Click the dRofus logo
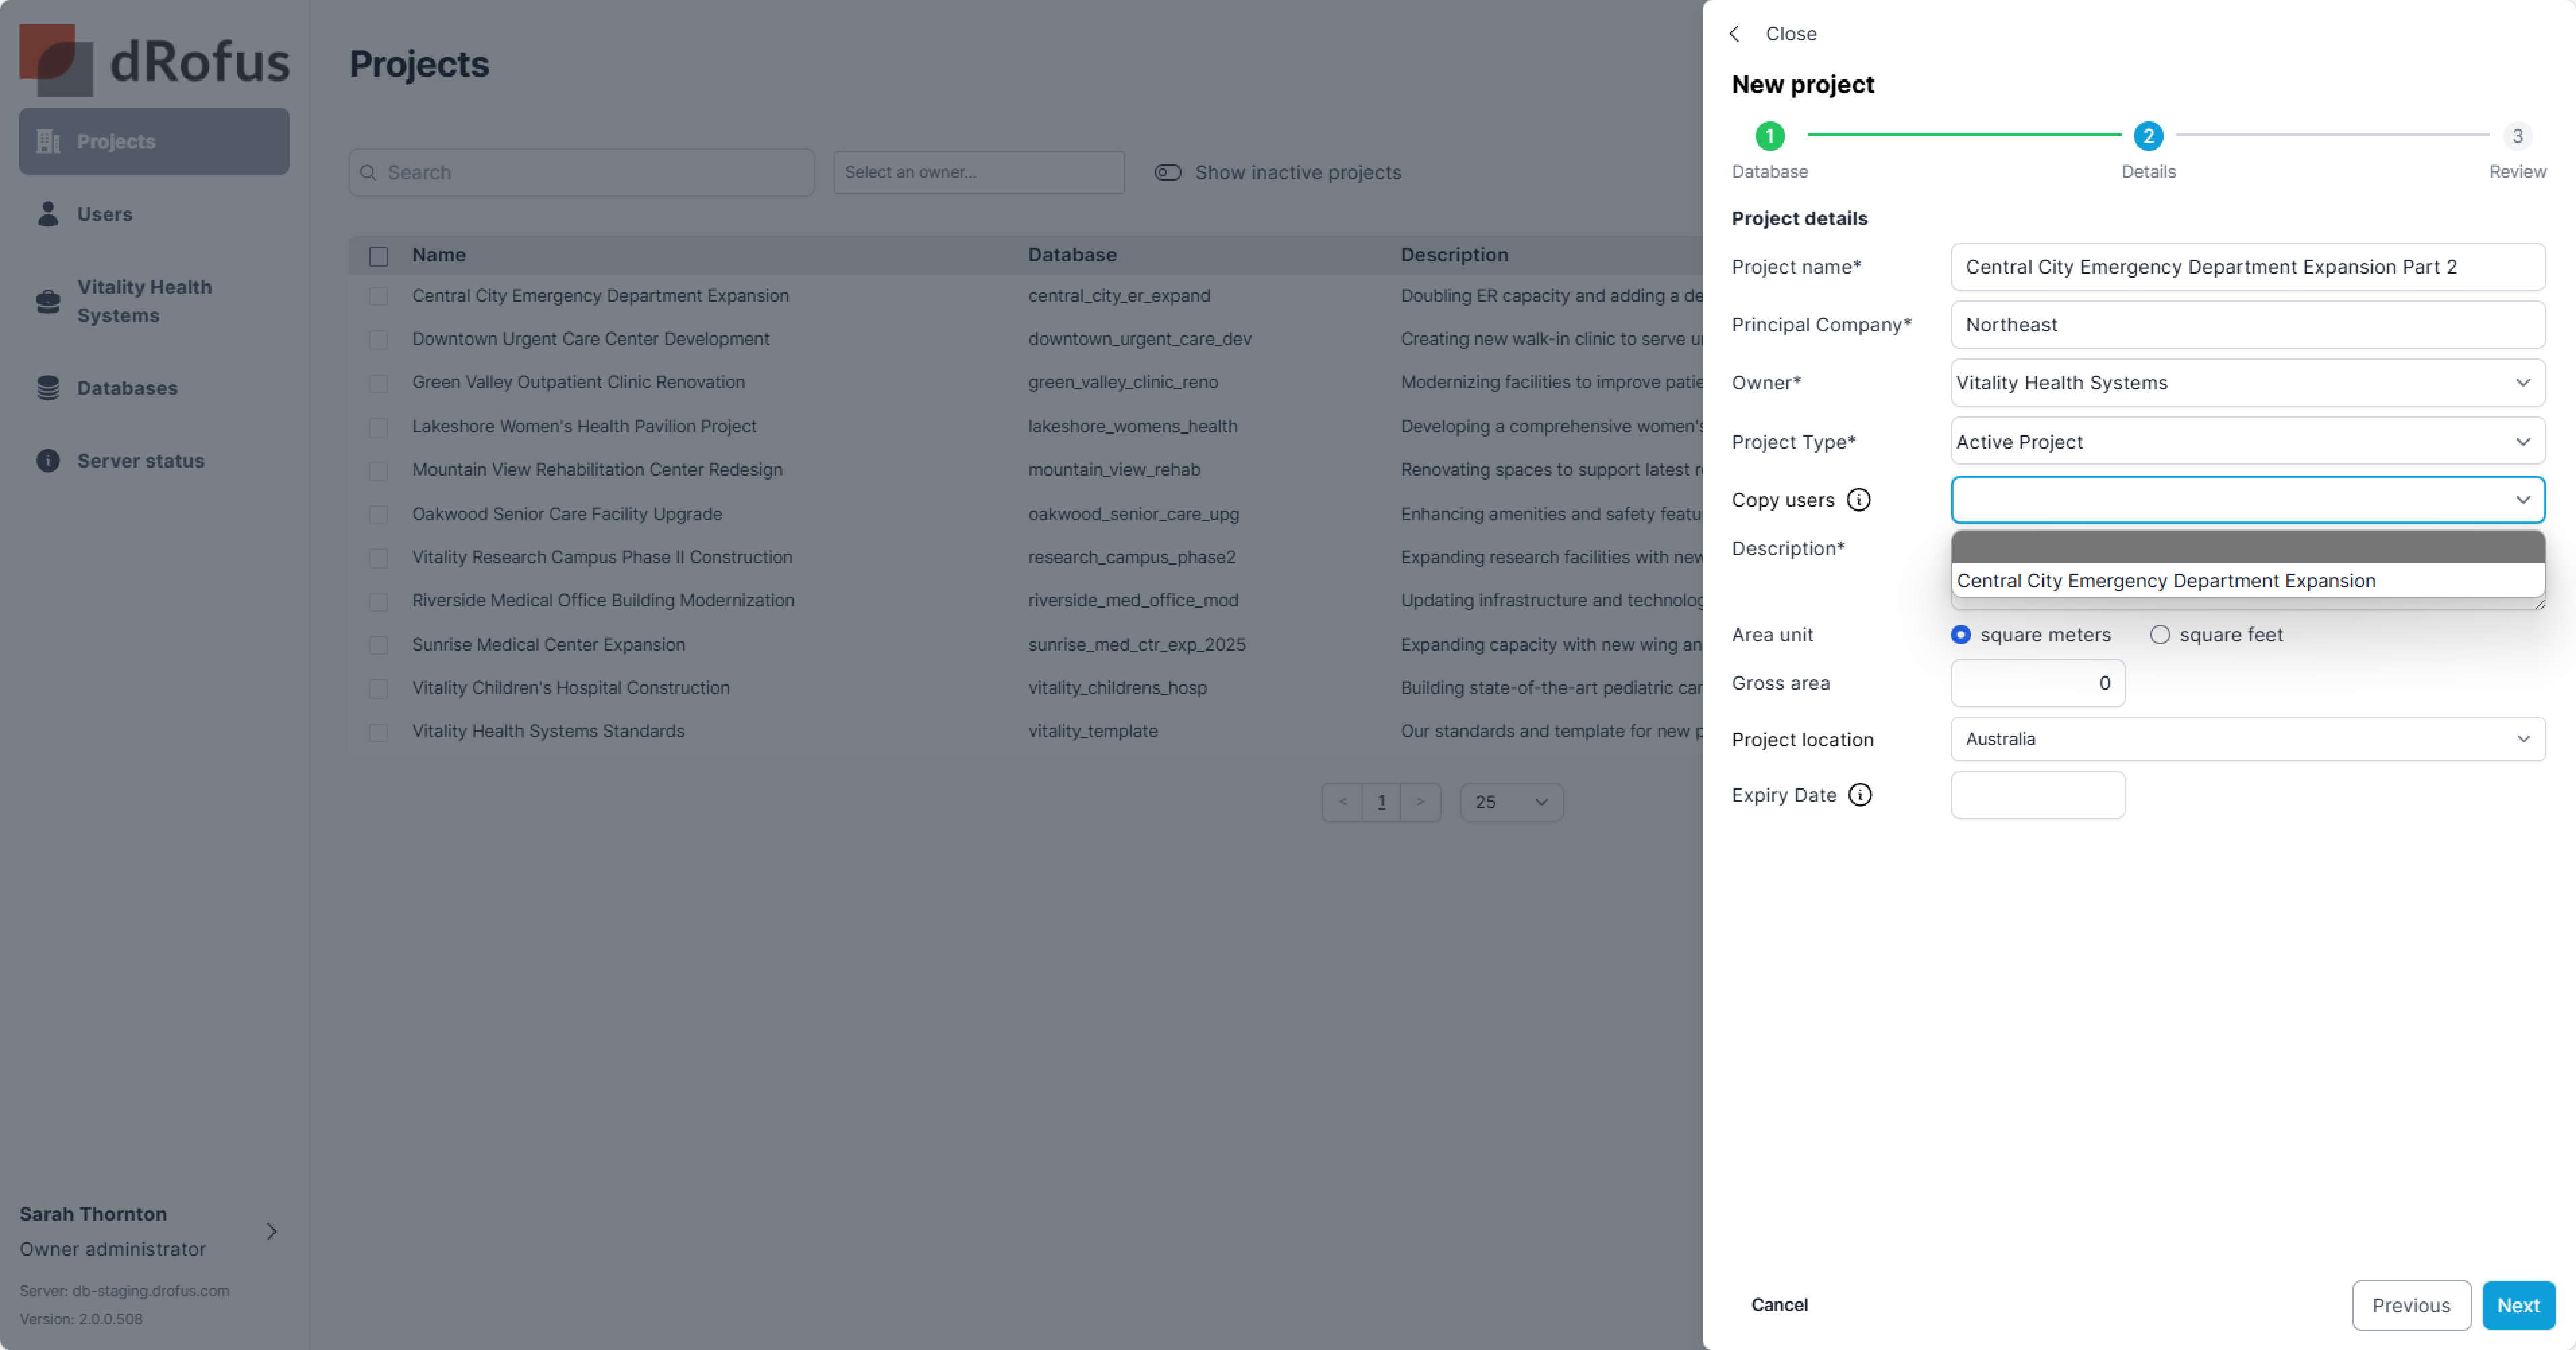Screen dimensions: 2576x1350 coord(154,60)
